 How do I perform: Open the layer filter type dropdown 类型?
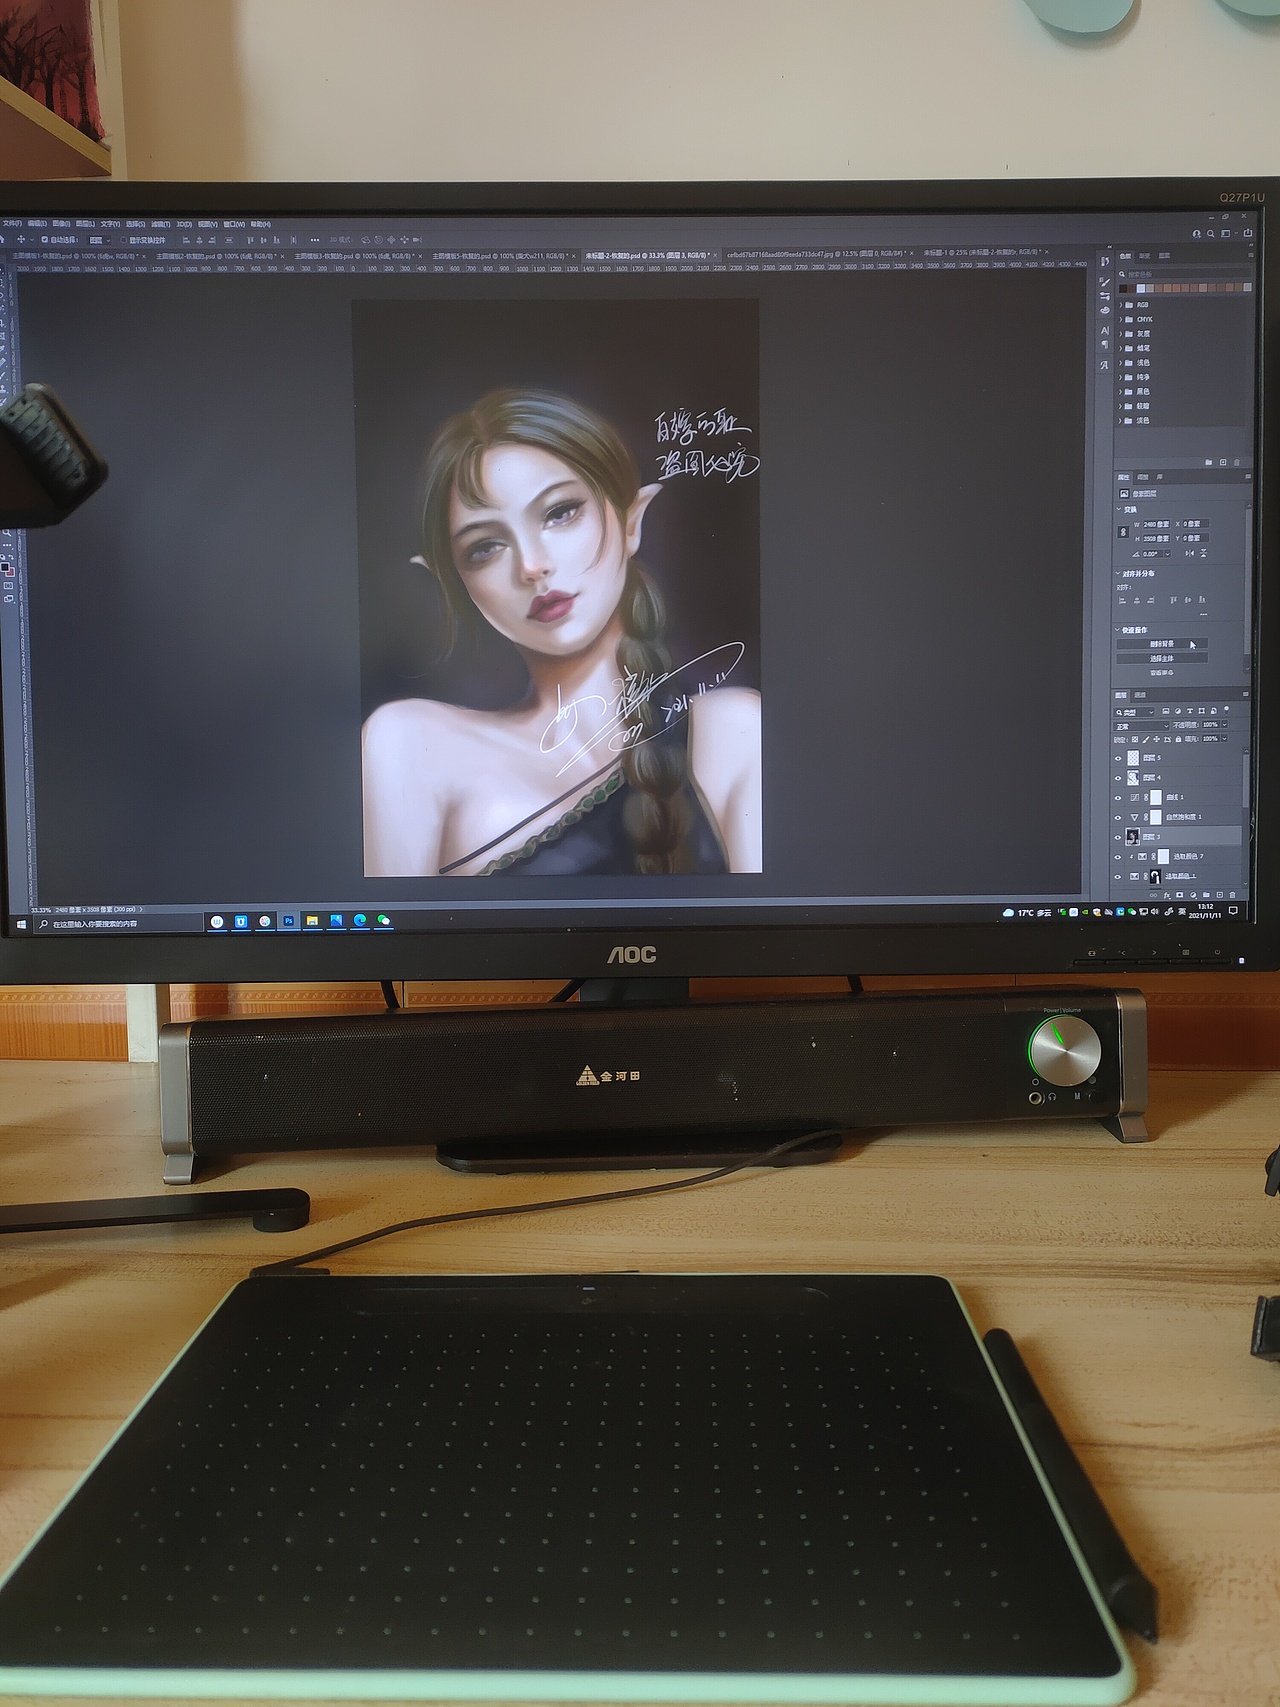click(x=1134, y=712)
